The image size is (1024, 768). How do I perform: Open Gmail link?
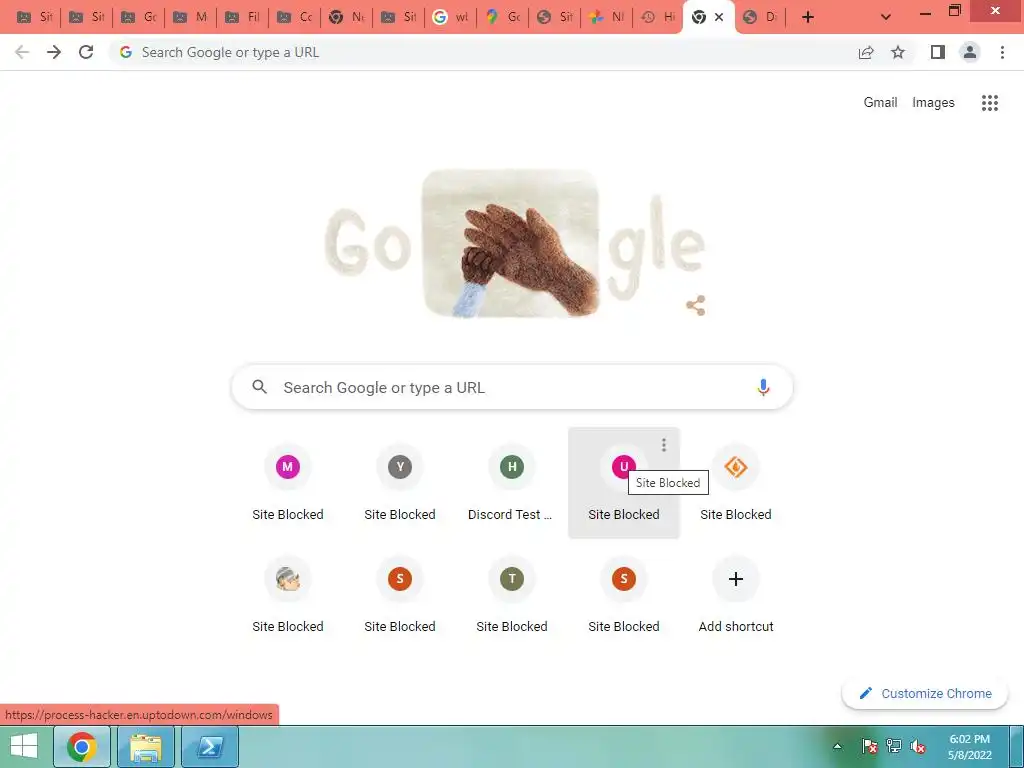point(880,103)
